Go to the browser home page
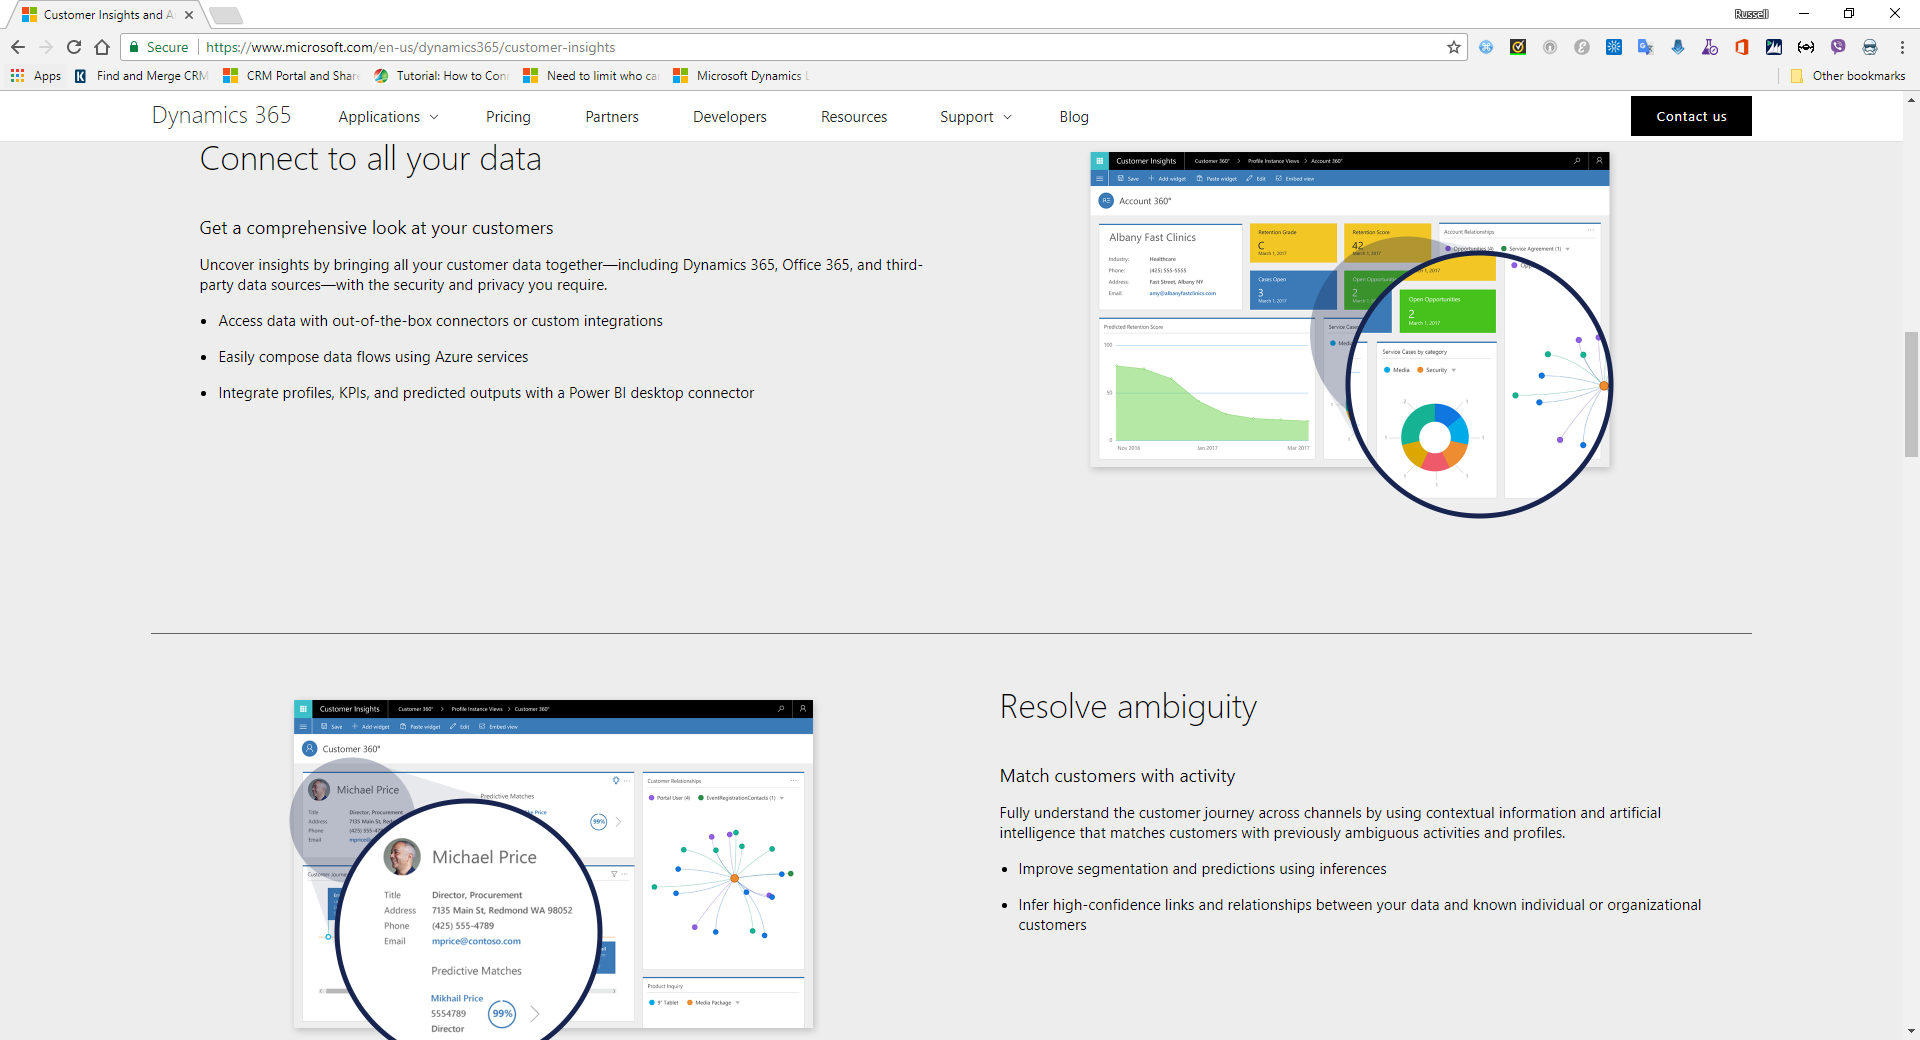 pos(102,47)
